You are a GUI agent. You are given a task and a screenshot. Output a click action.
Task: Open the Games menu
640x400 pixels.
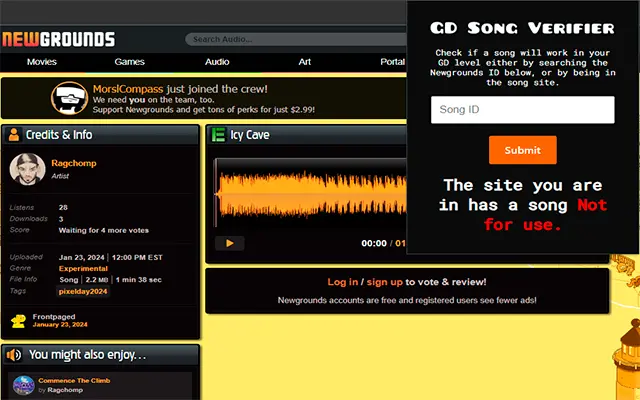[129, 62]
